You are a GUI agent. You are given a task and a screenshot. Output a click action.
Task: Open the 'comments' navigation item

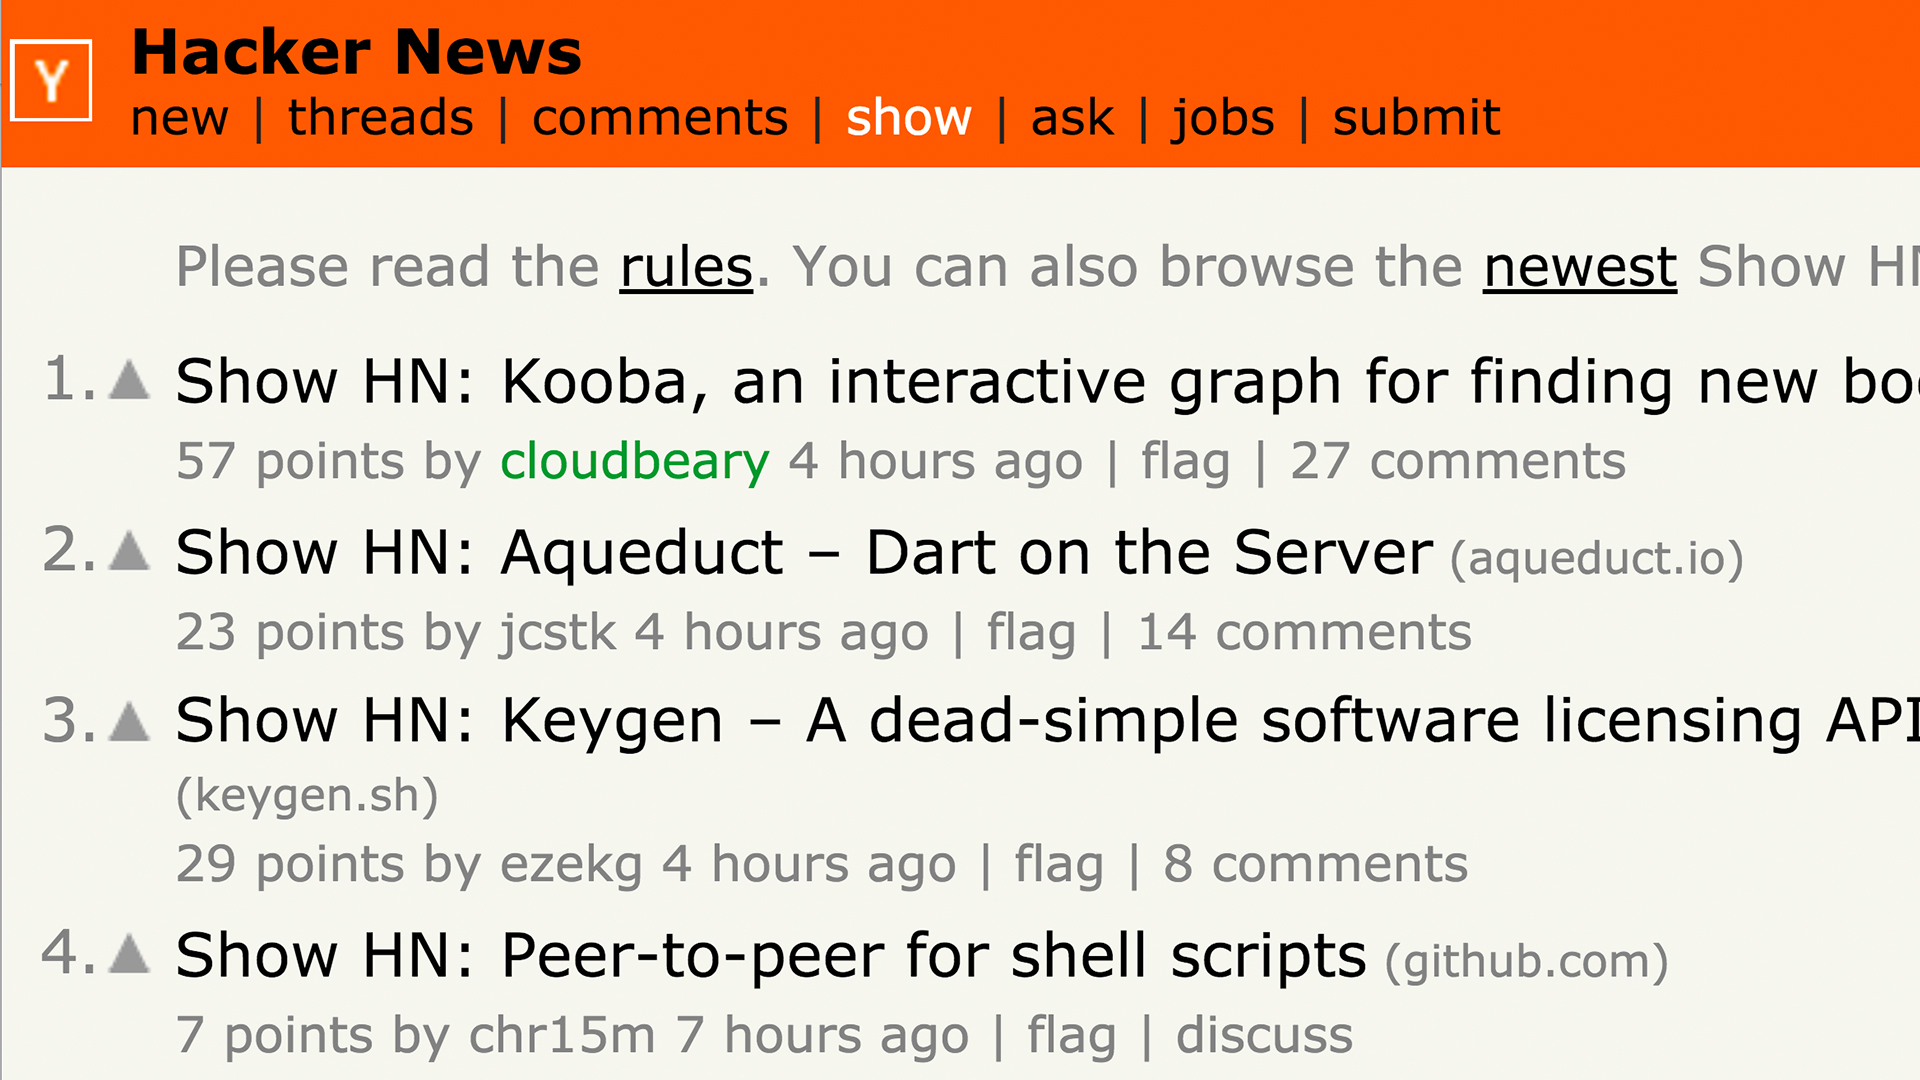[660, 118]
